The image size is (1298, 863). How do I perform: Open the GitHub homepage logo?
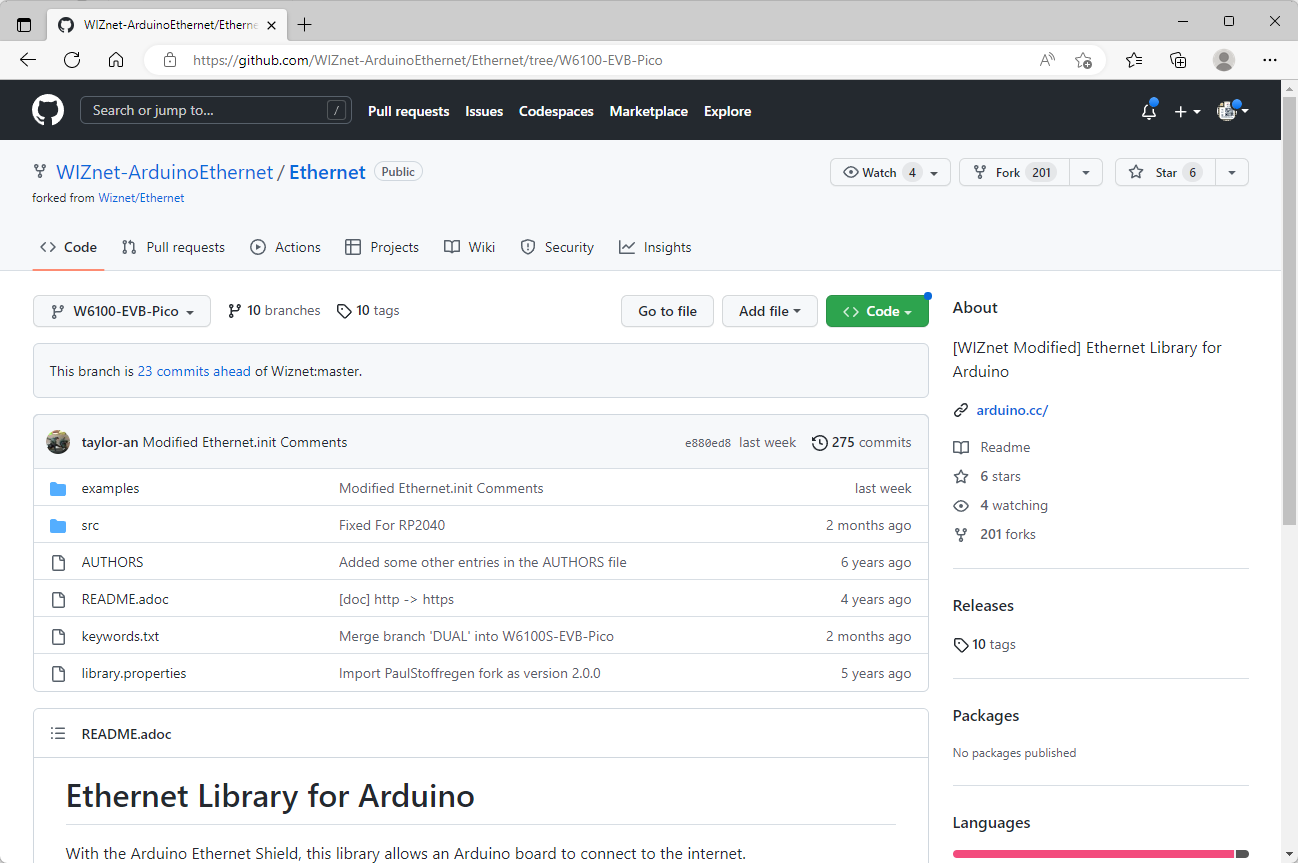pos(48,110)
